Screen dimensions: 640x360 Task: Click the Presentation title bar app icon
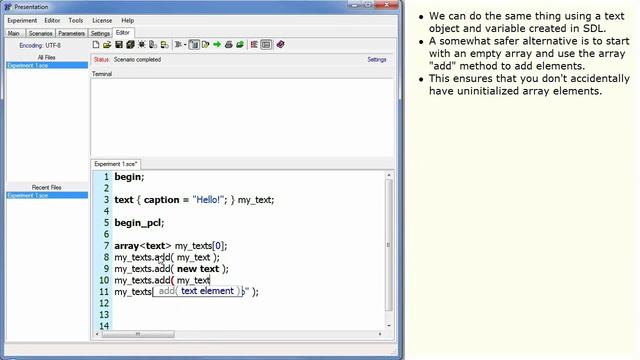tap(8, 7)
